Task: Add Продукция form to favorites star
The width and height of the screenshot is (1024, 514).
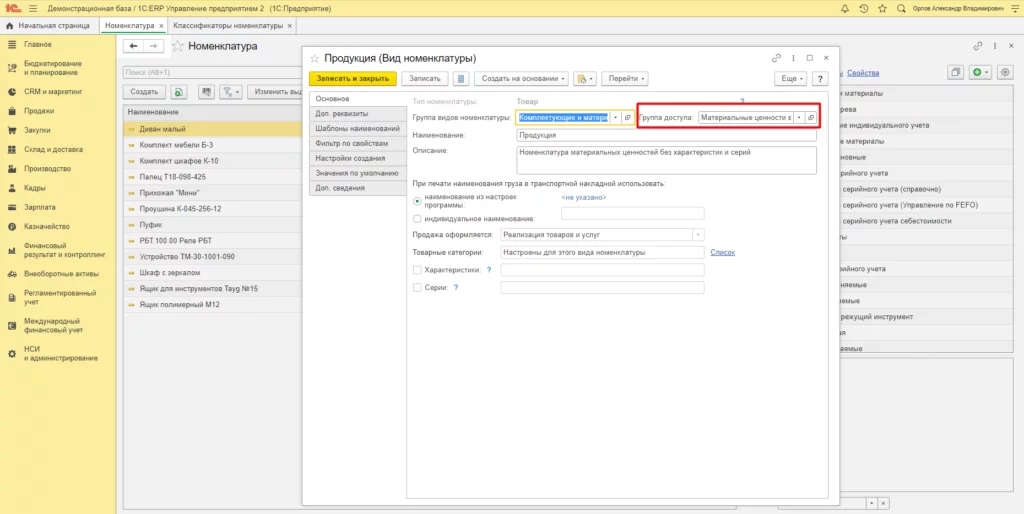Action: click(314, 58)
